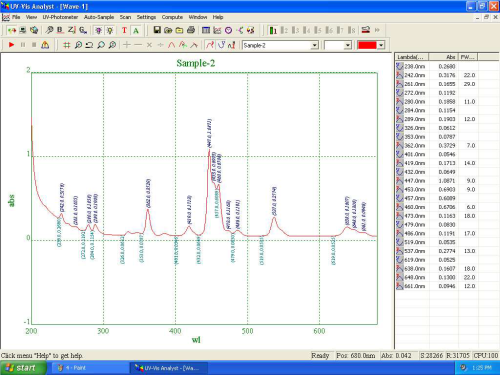Click the plus (add spectra) icon

click(127, 45)
